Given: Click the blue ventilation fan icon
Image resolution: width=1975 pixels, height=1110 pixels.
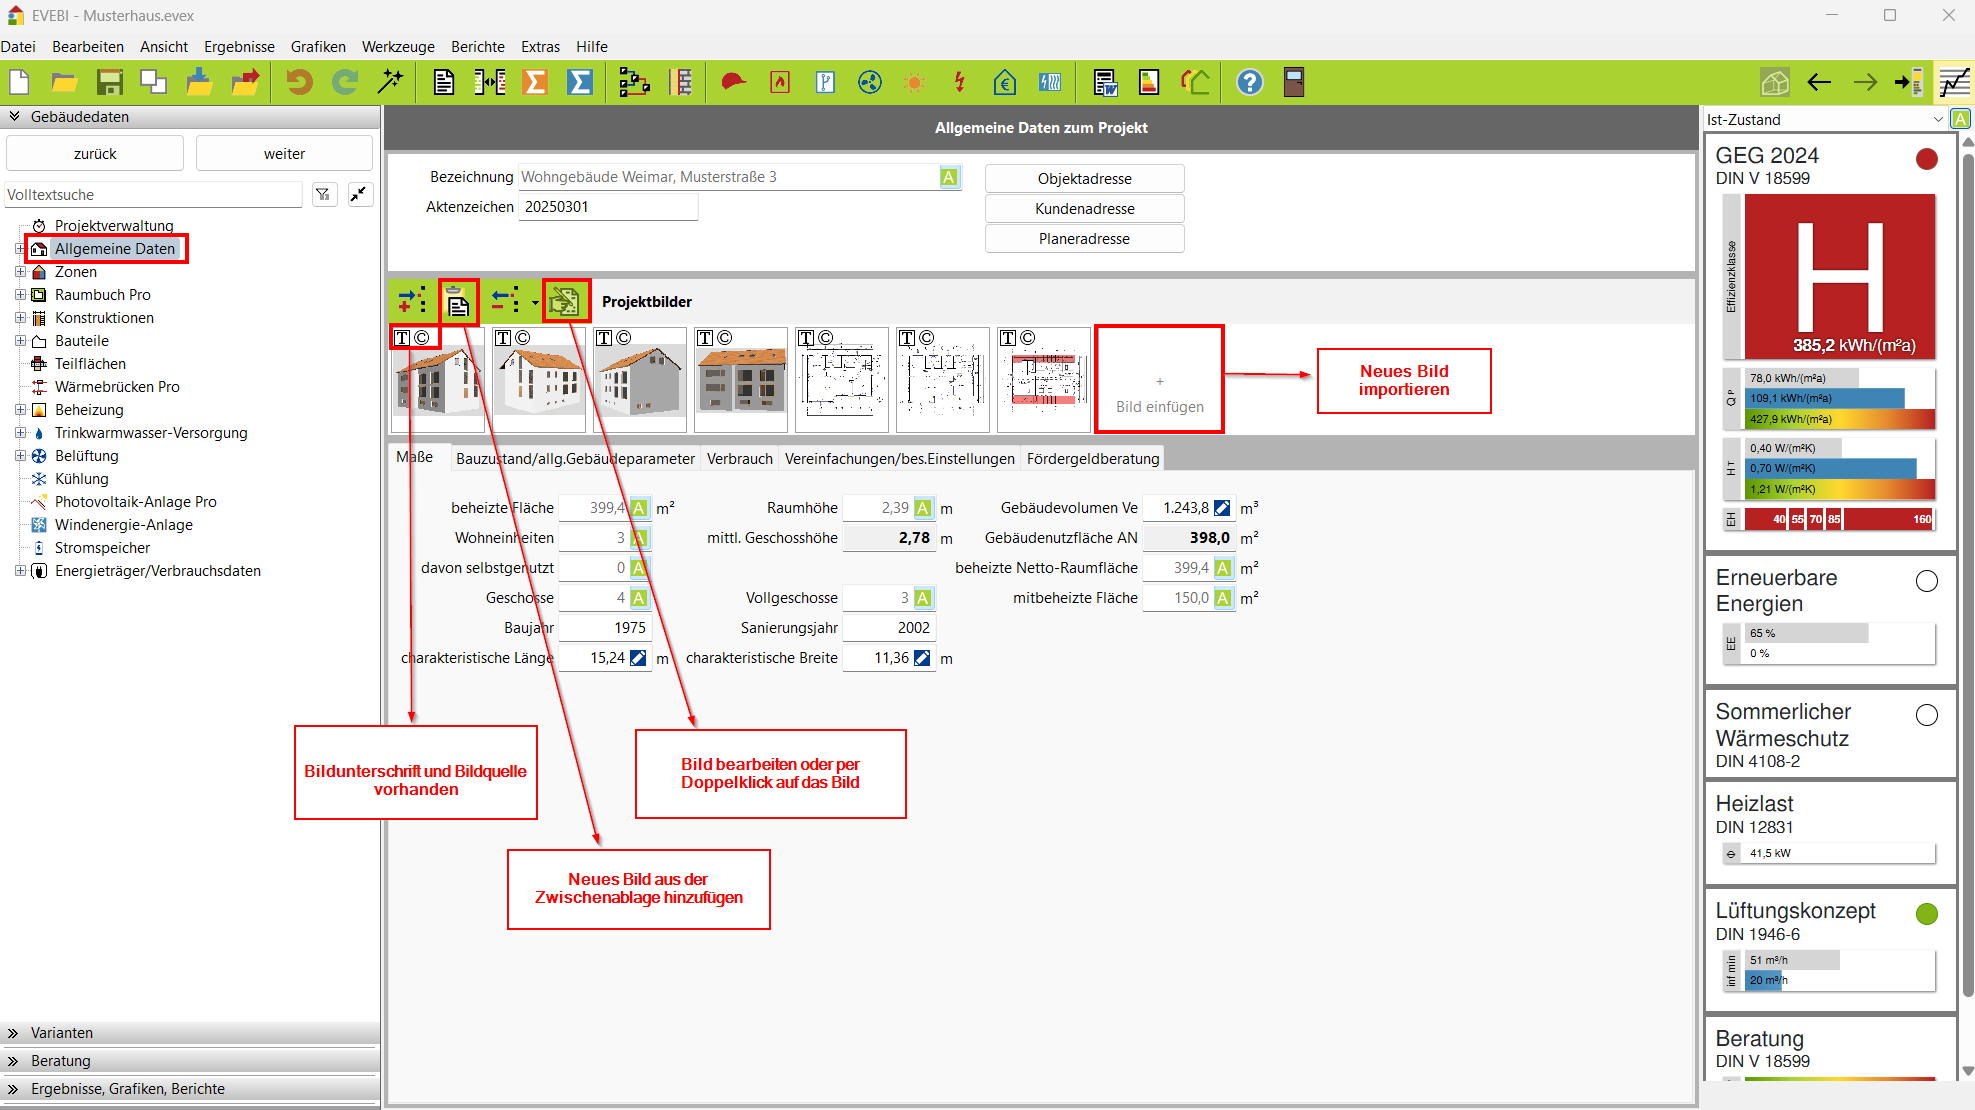Looking at the screenshot, I should pos(870,83).
